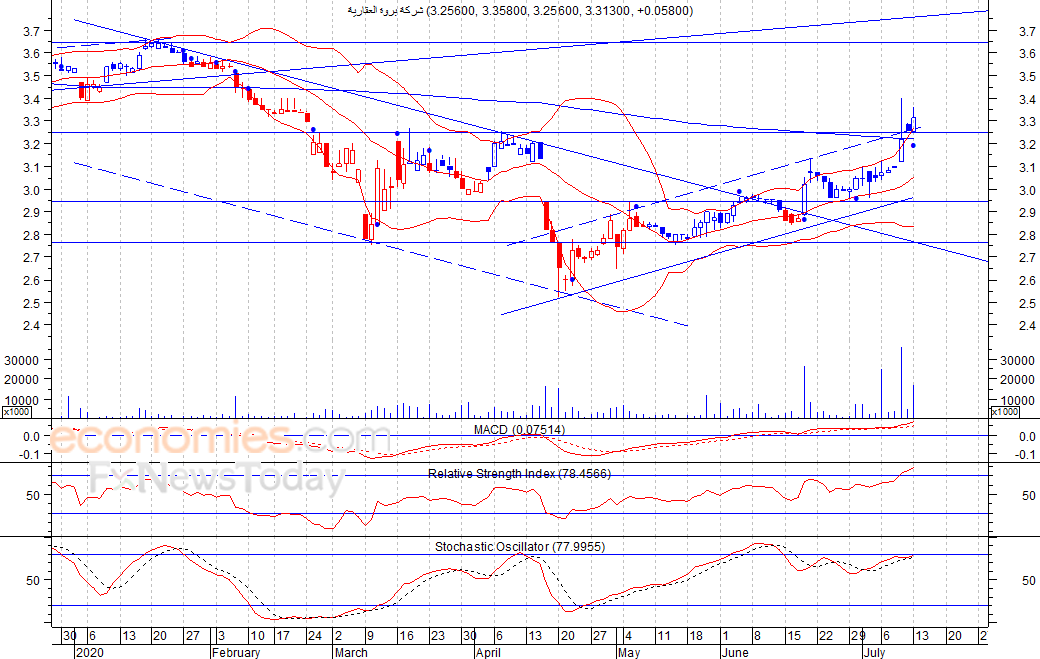Click the 3.7 price label on left axis
1040x659 pixels.
32,31
